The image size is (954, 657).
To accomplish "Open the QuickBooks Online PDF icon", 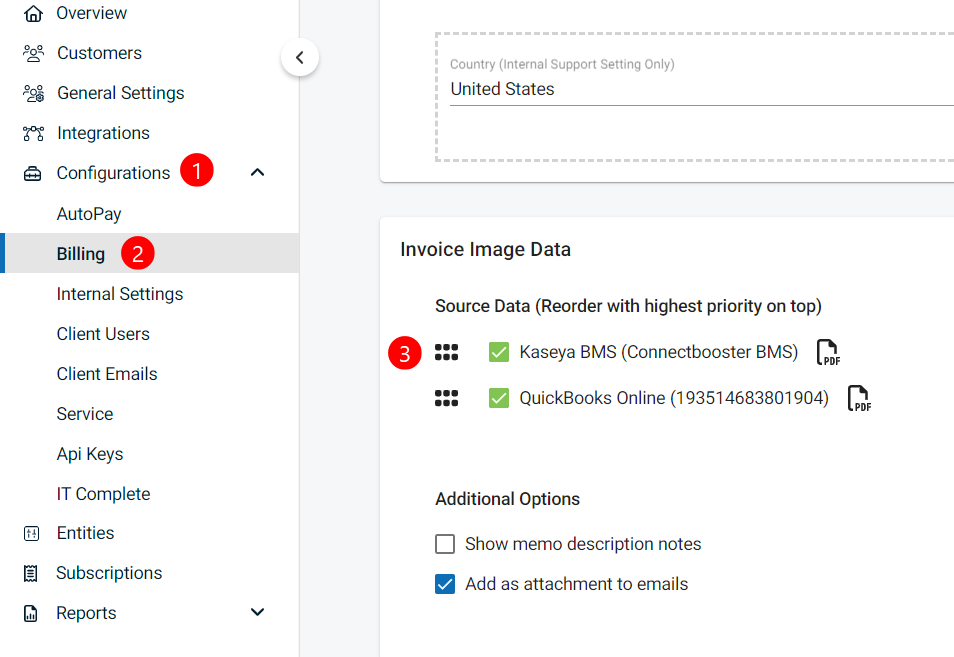I will pos(859,398).
